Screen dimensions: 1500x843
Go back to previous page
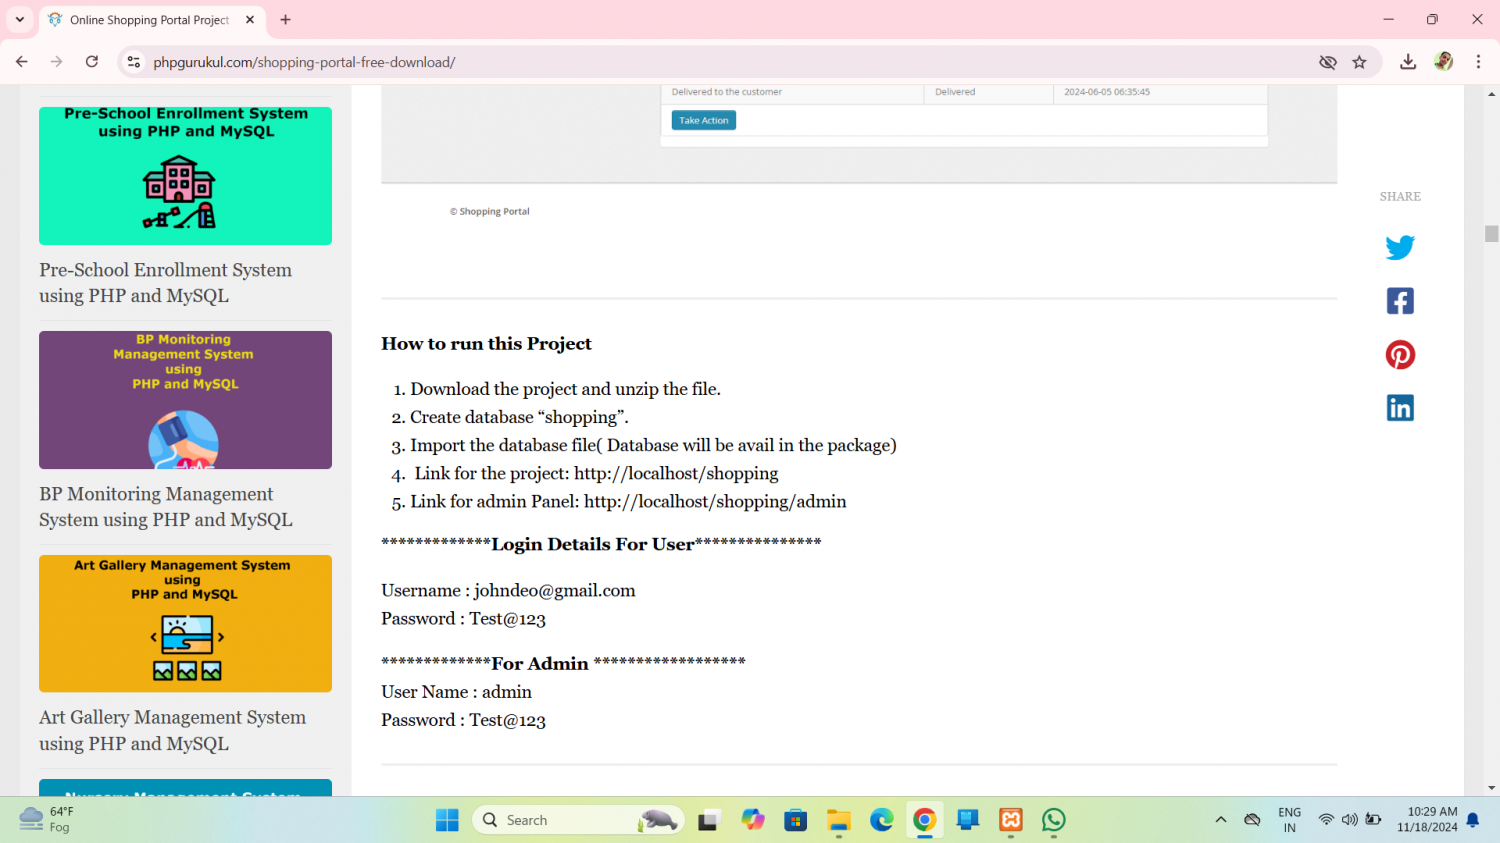pos(22,62)
